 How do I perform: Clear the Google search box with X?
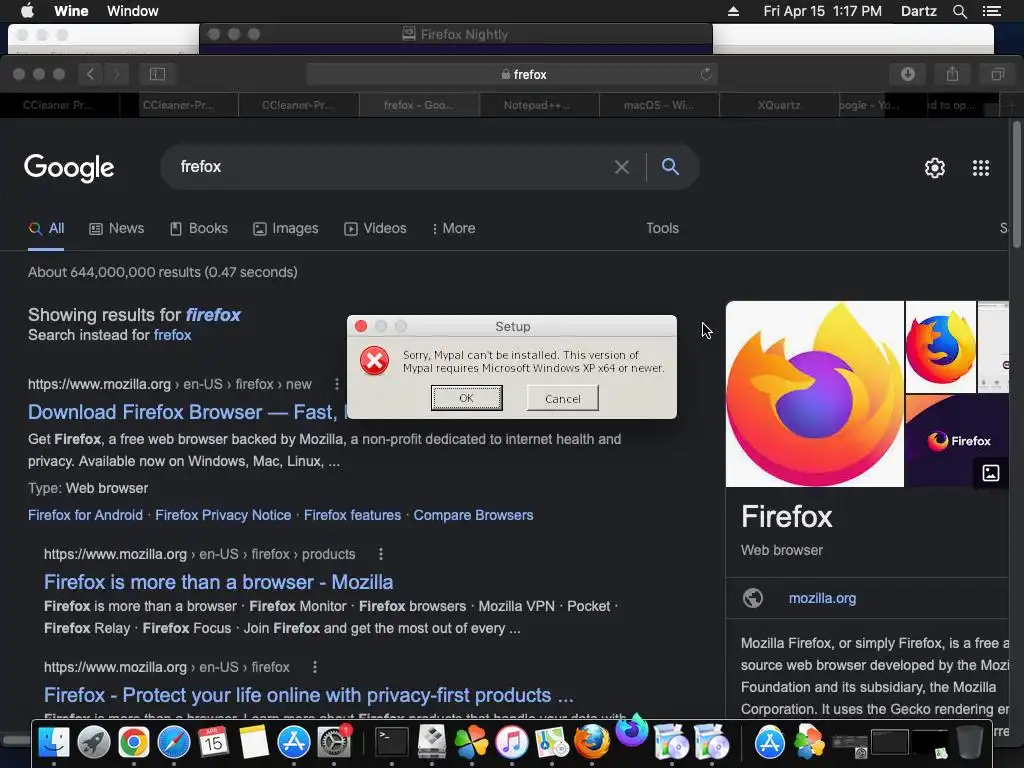(622, 168)
